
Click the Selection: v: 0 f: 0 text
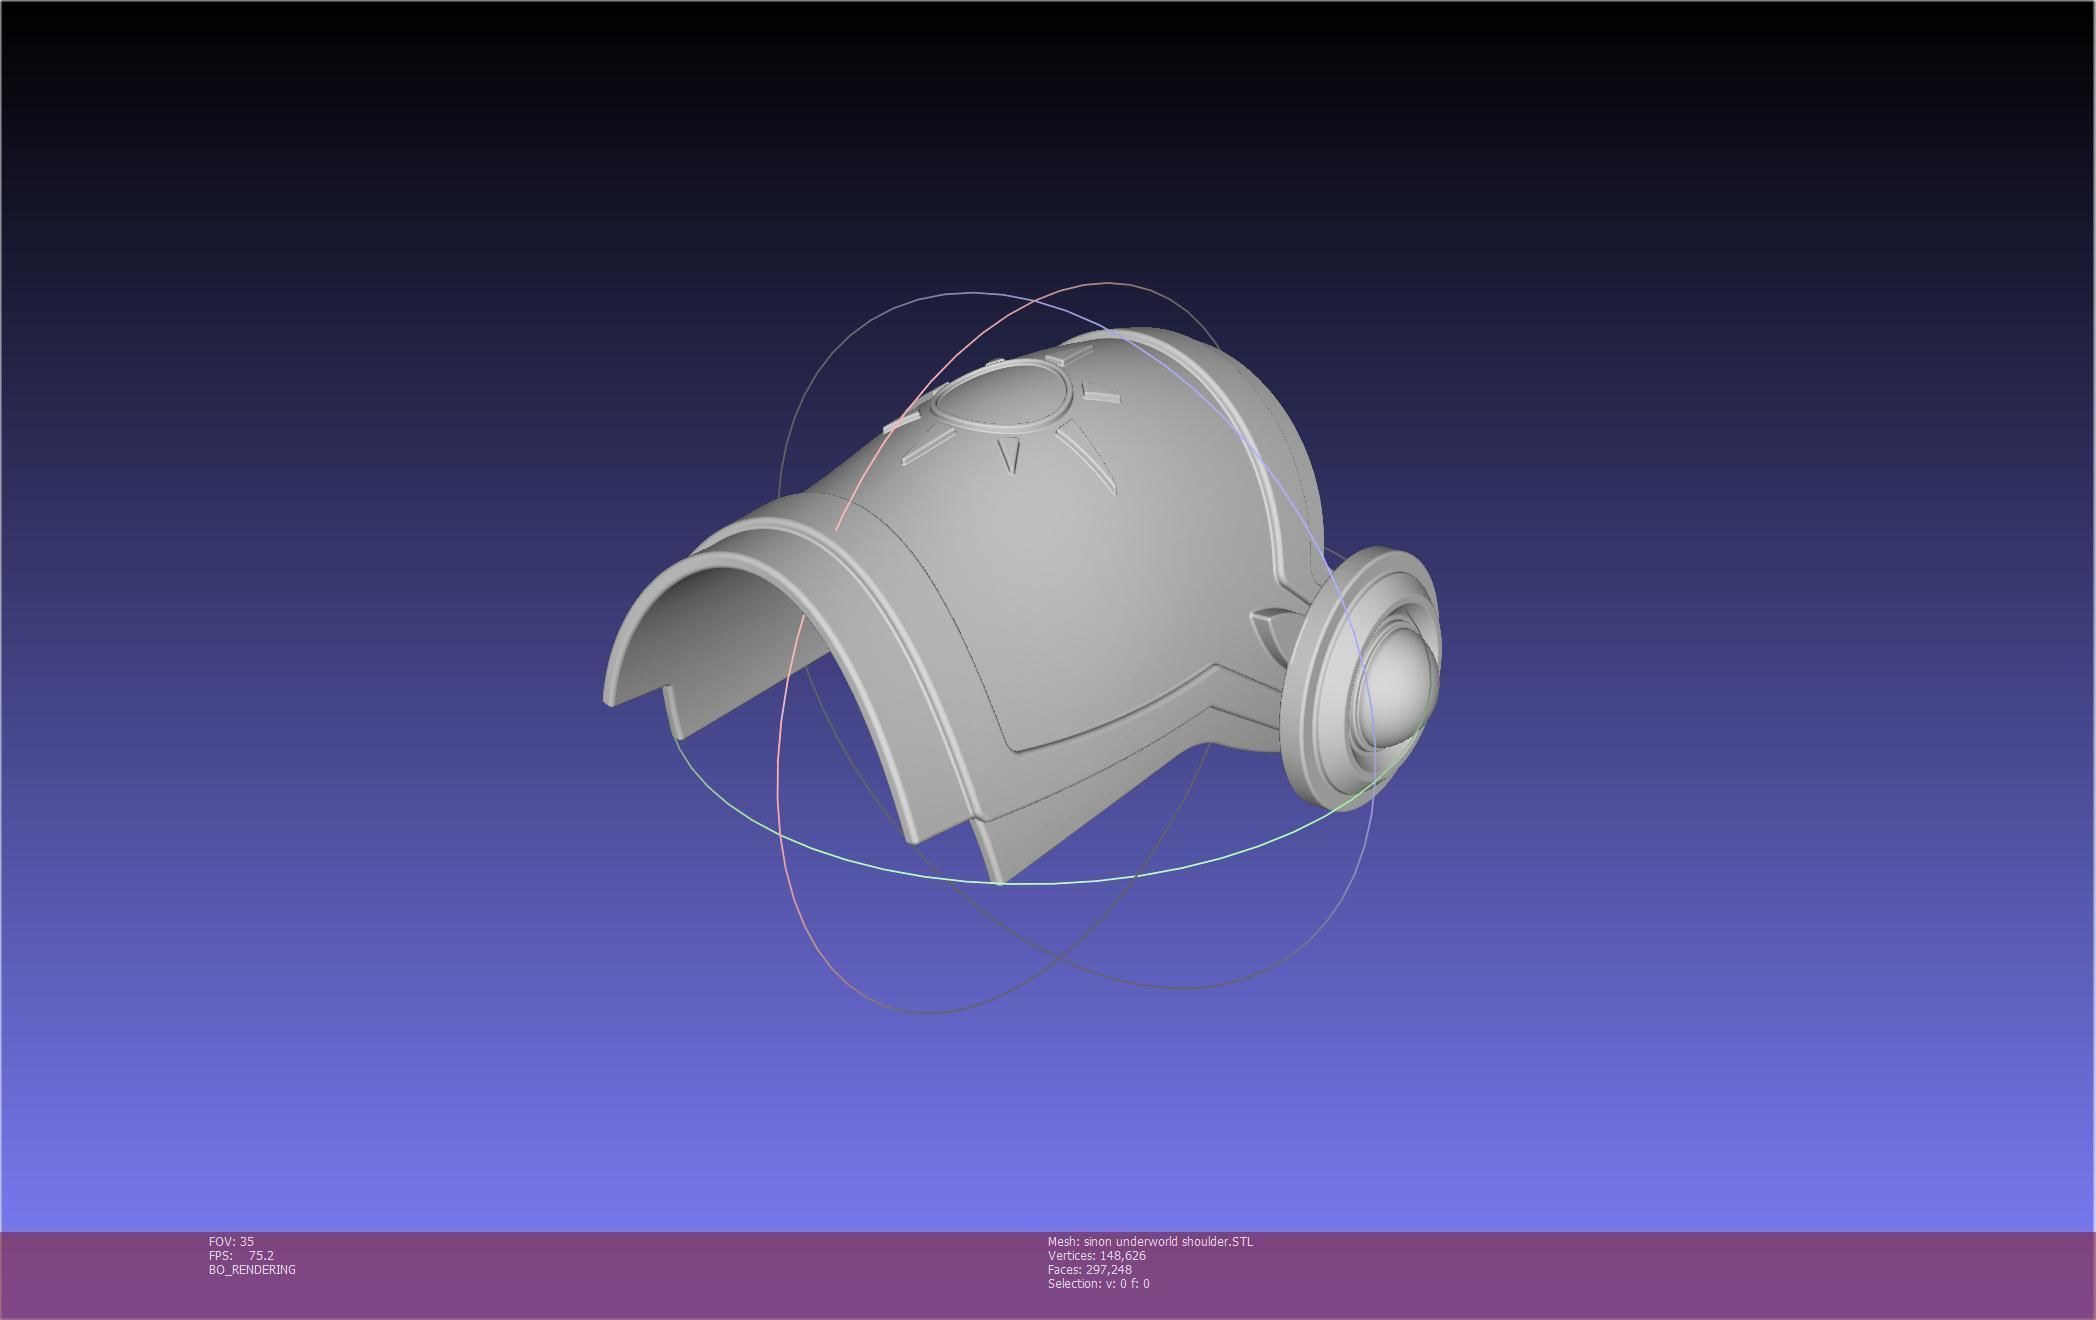pos(1099,1283)
